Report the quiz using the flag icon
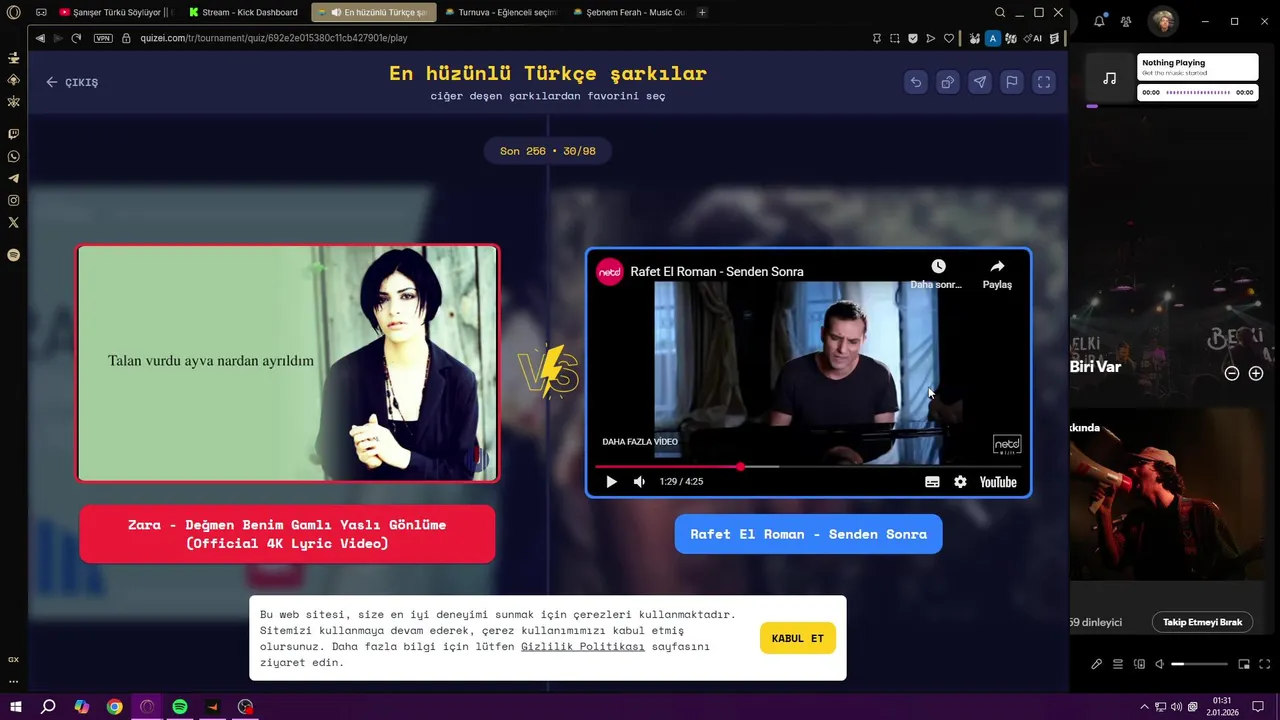1280x720 pixels. coord(1012,83)
